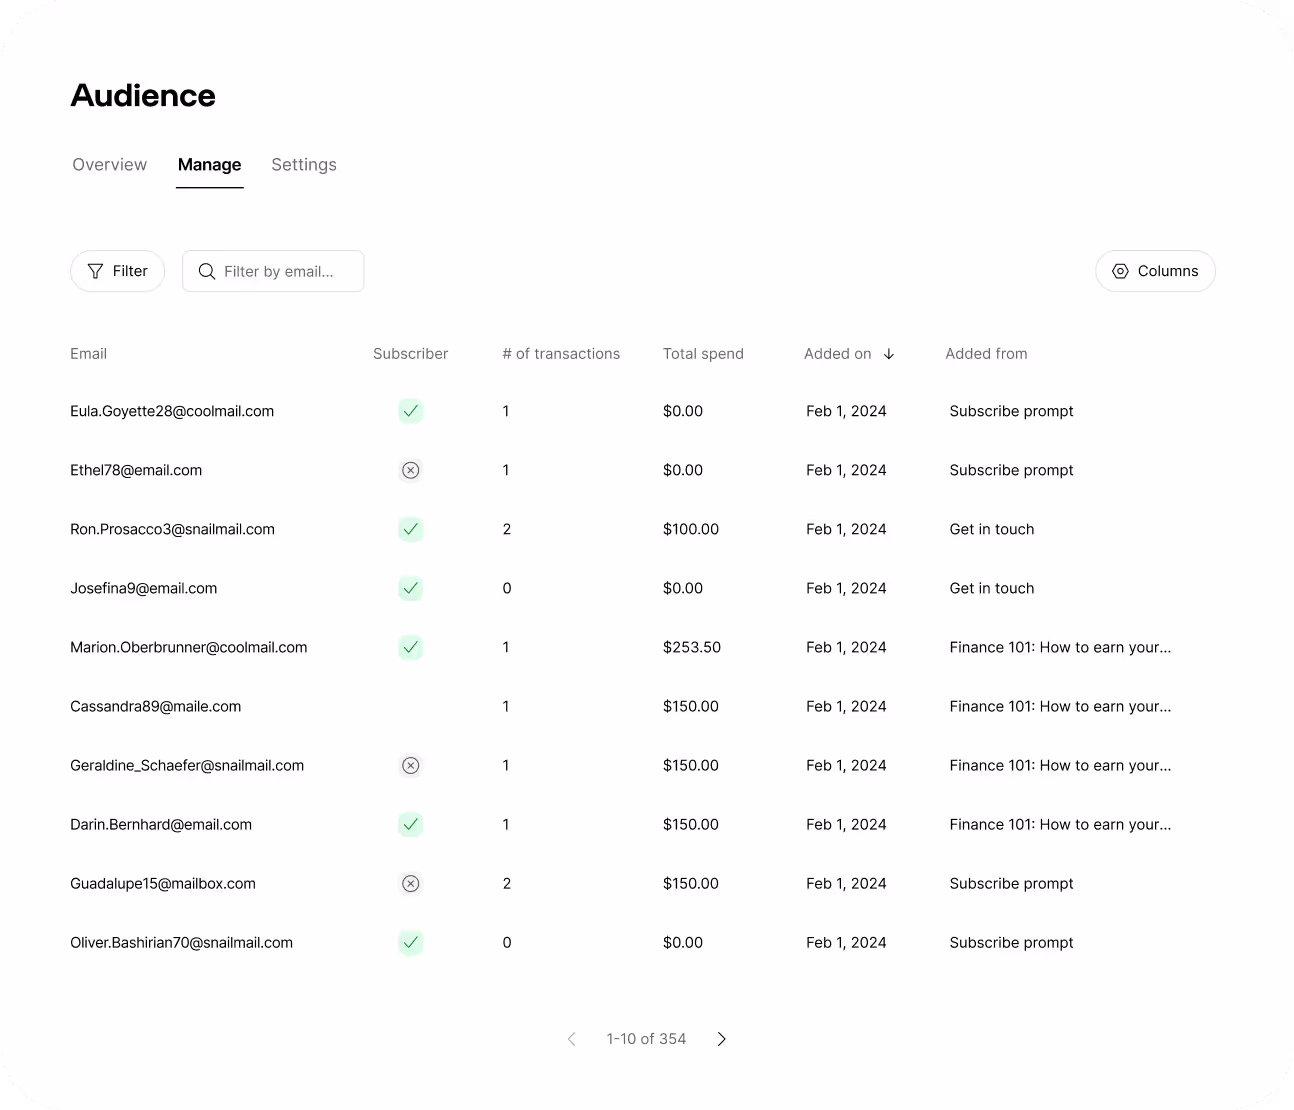
Task: Click the subscribed checkmark for Marion.Oberbrunner@coolmail.com
Action: pos(410,647)
